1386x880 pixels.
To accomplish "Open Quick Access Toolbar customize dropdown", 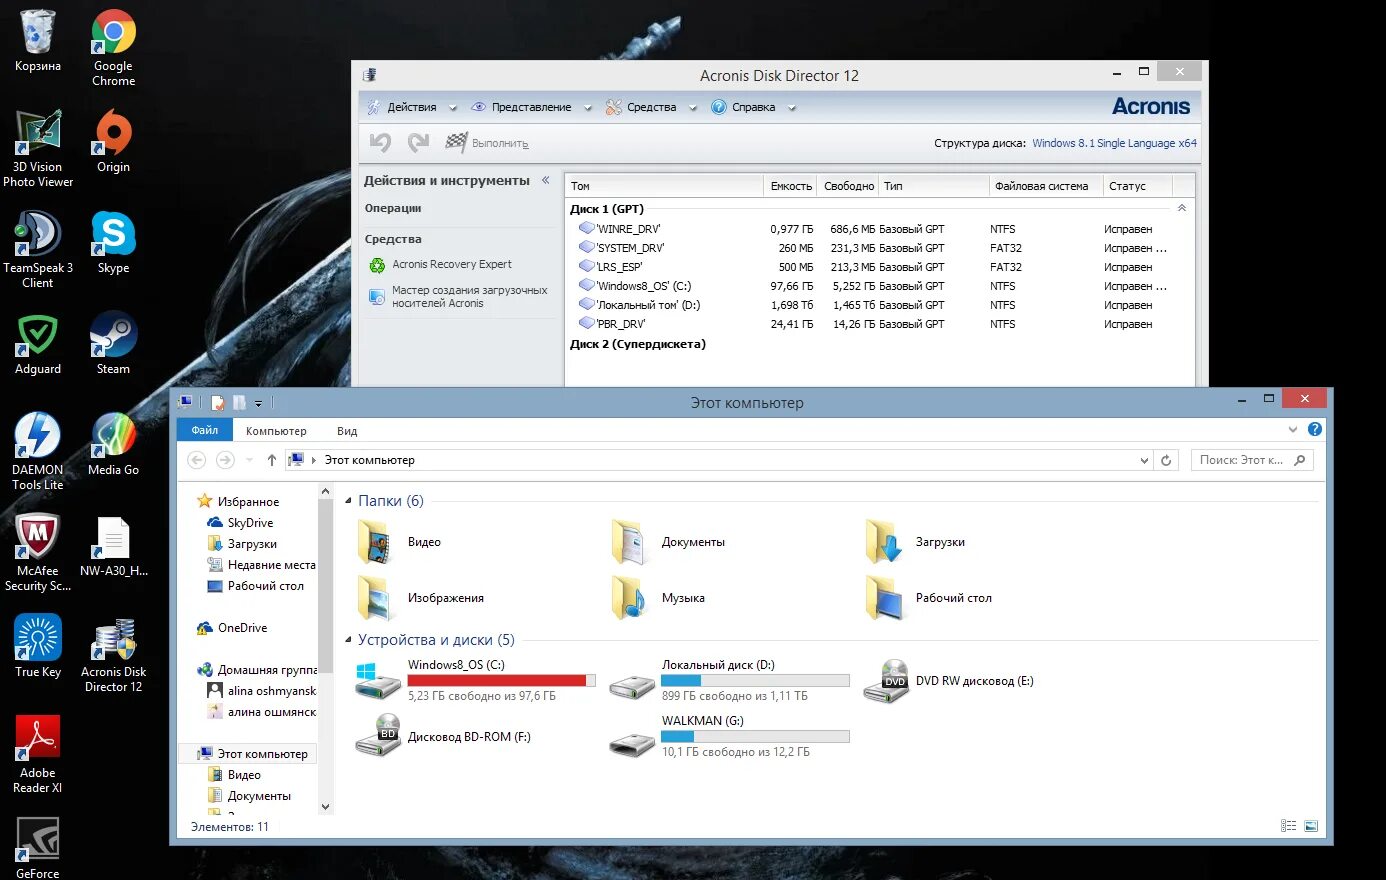I will 258,403.
